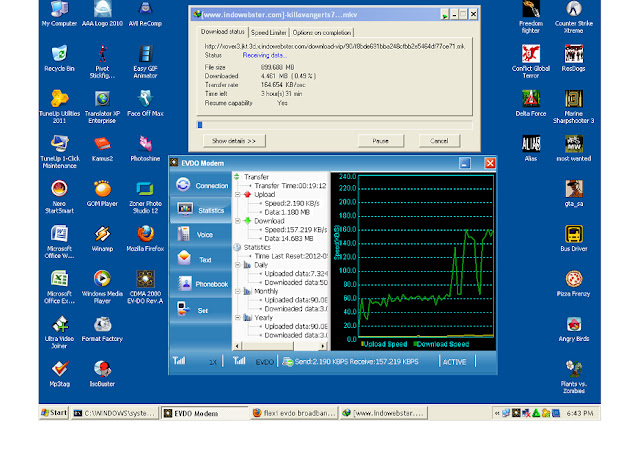The width and height of the screenshot is (640, 450).
Task: Switch to www.indowebster download taskbar item
Action: 384,413
